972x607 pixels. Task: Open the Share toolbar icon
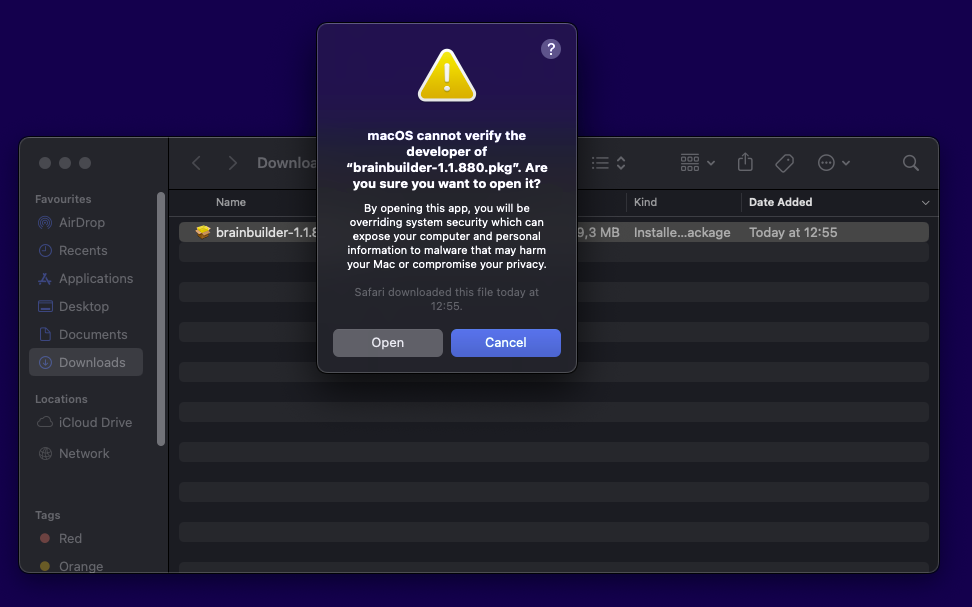click(x=745, y=162)
